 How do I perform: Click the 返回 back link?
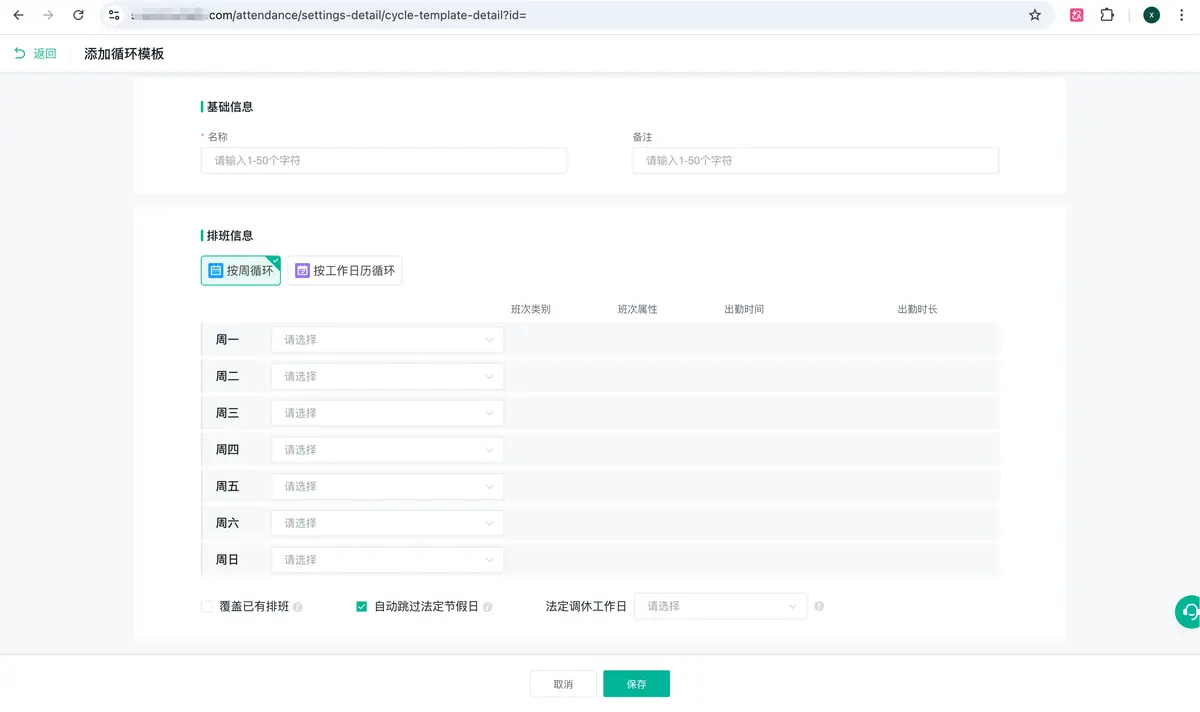(x=36, y=54)
